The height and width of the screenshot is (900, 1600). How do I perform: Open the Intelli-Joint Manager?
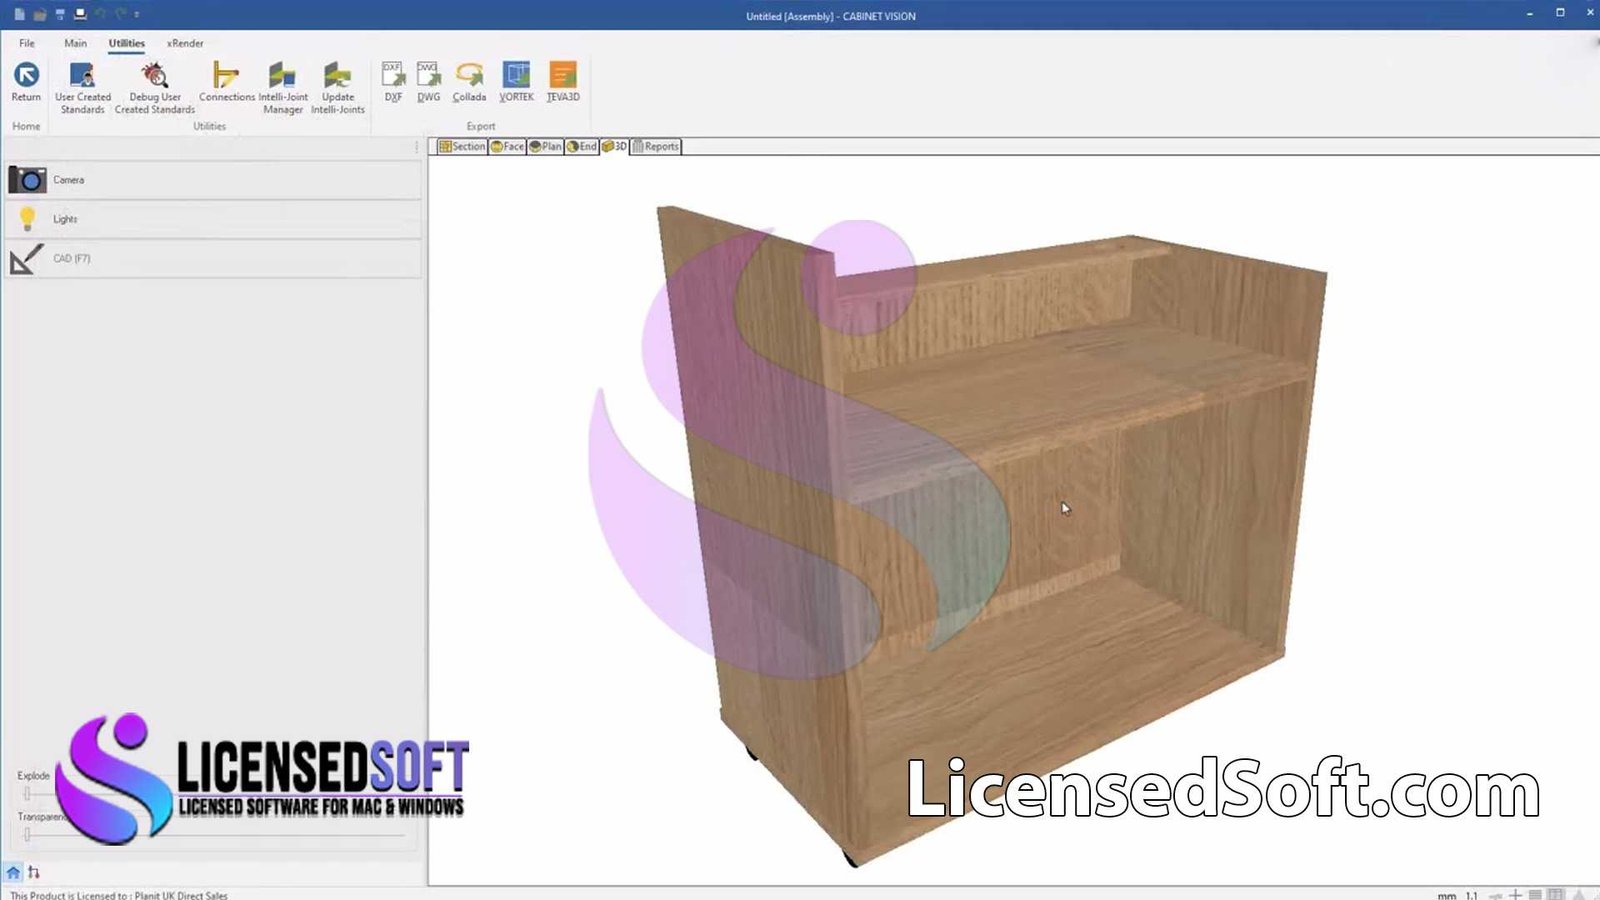pos(283,88)
